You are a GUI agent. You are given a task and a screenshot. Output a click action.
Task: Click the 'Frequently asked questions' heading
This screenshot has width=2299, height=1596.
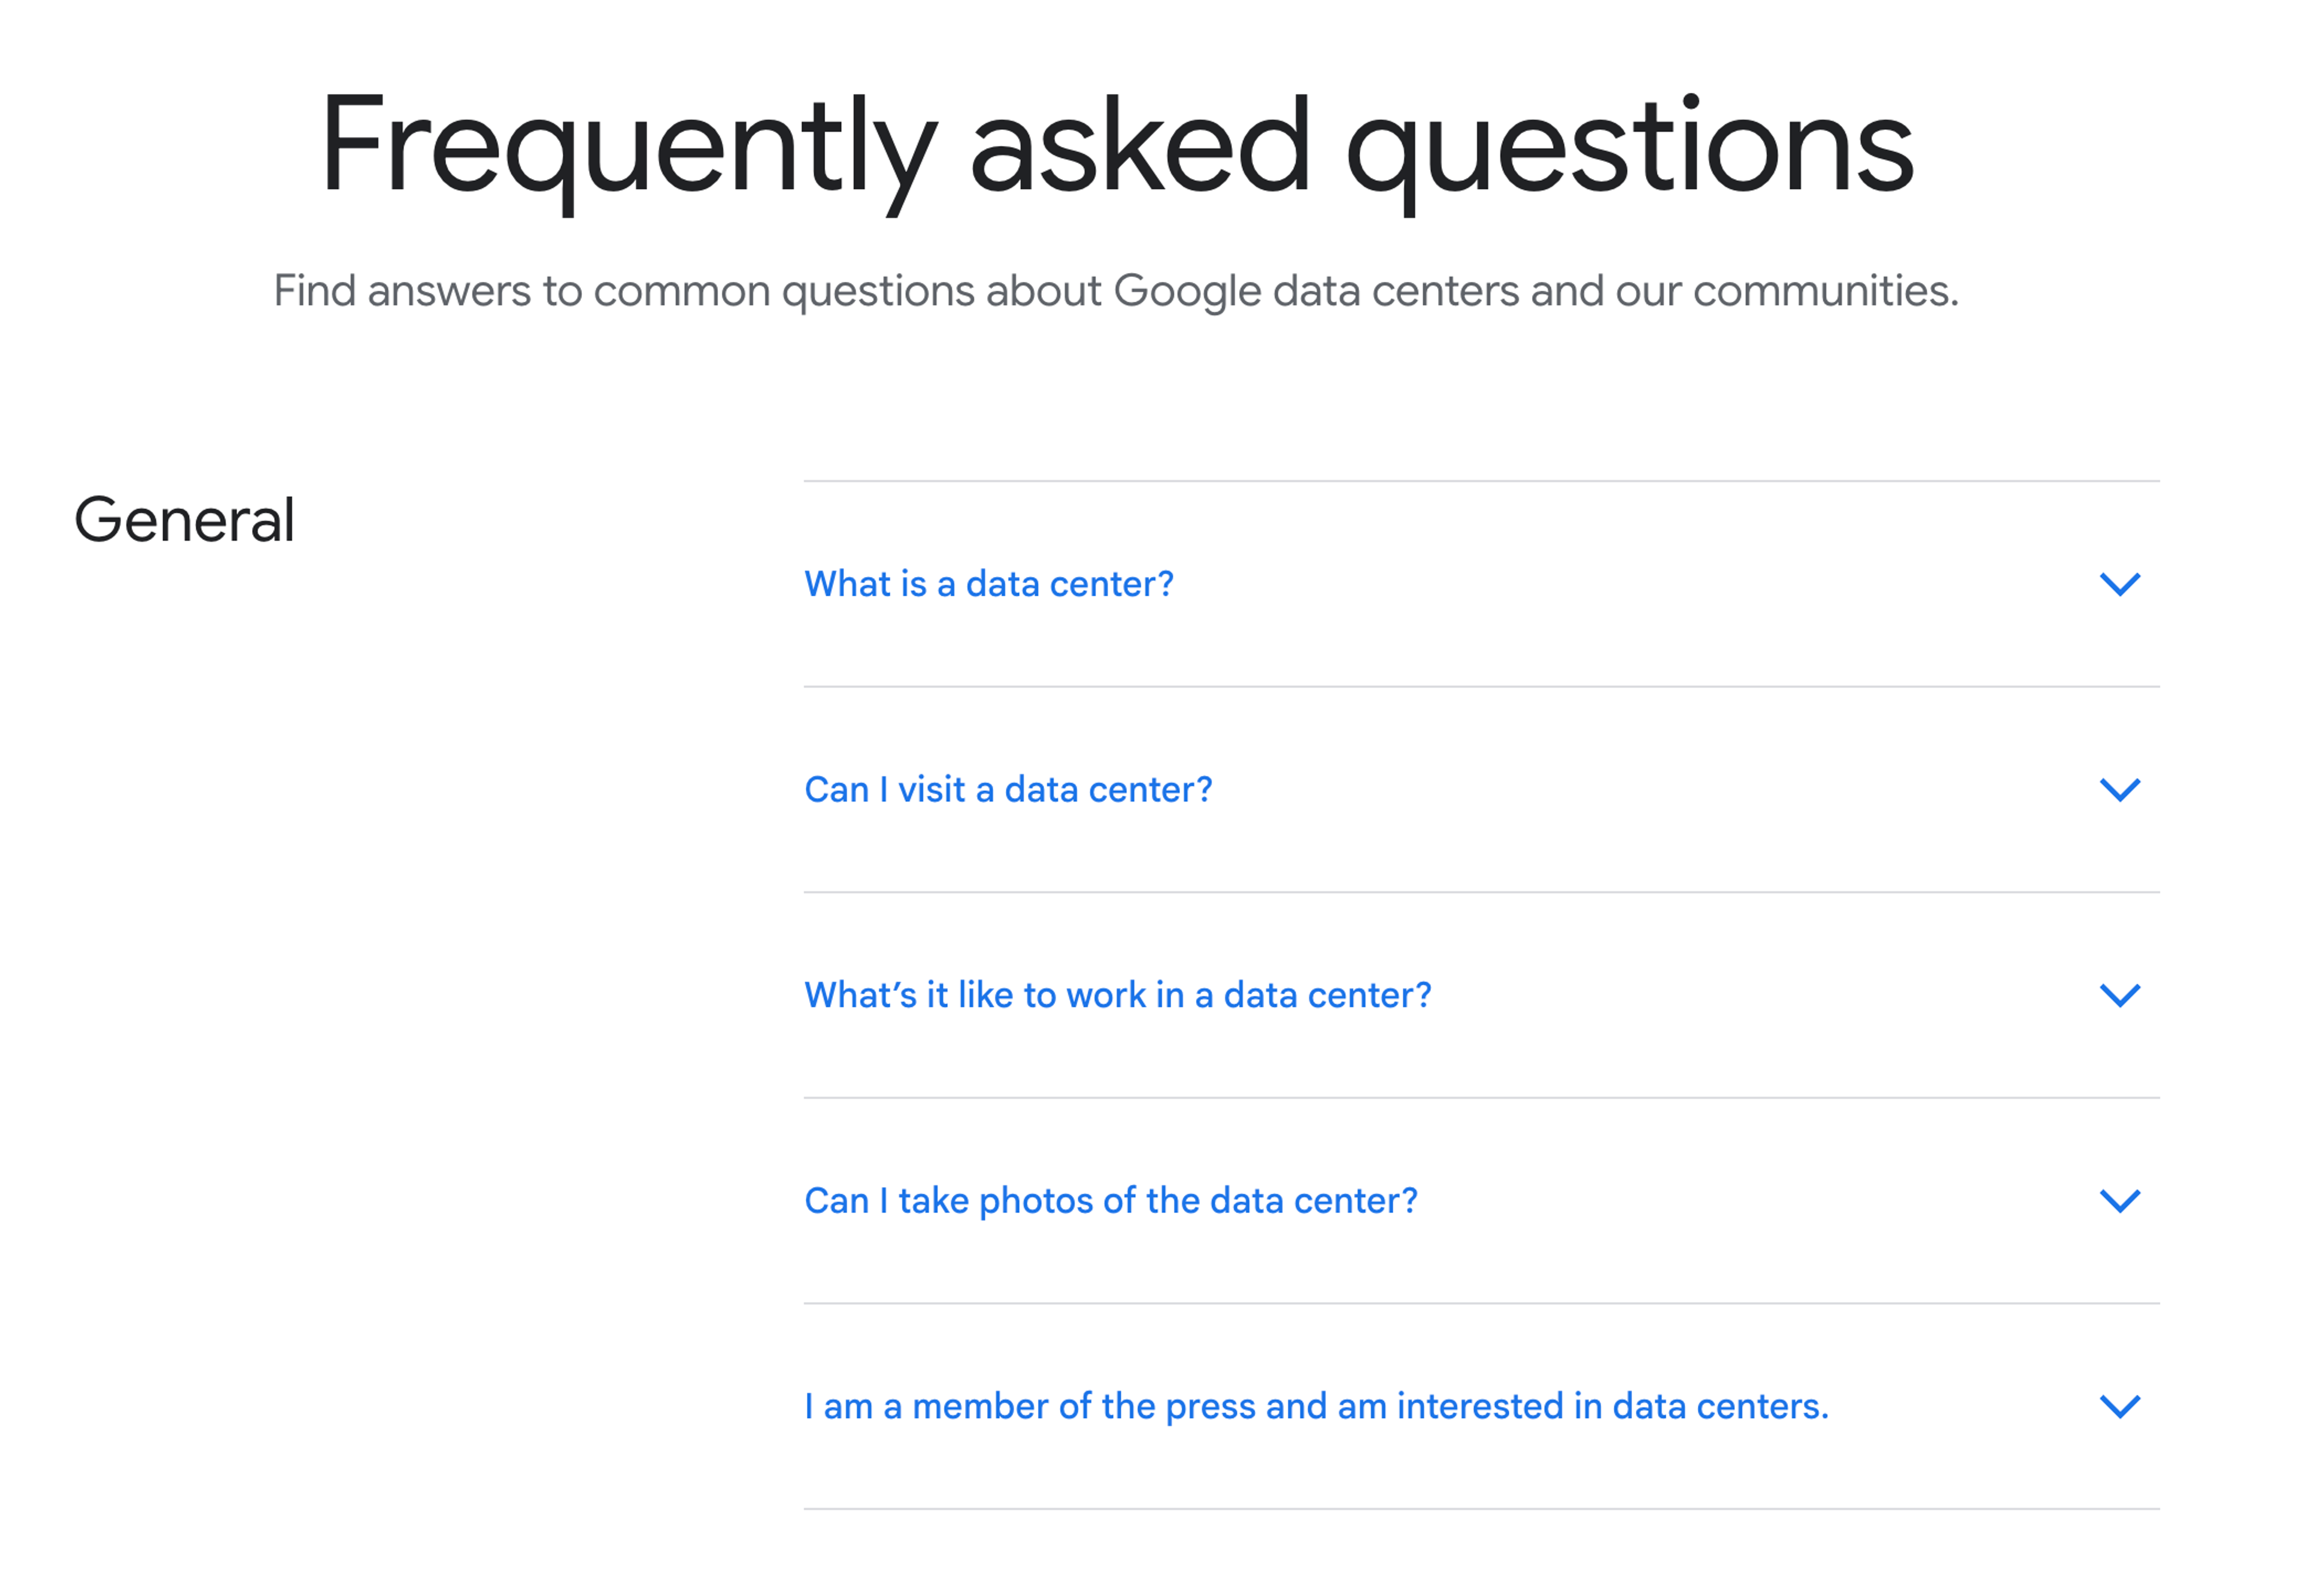pos(1116,148)
